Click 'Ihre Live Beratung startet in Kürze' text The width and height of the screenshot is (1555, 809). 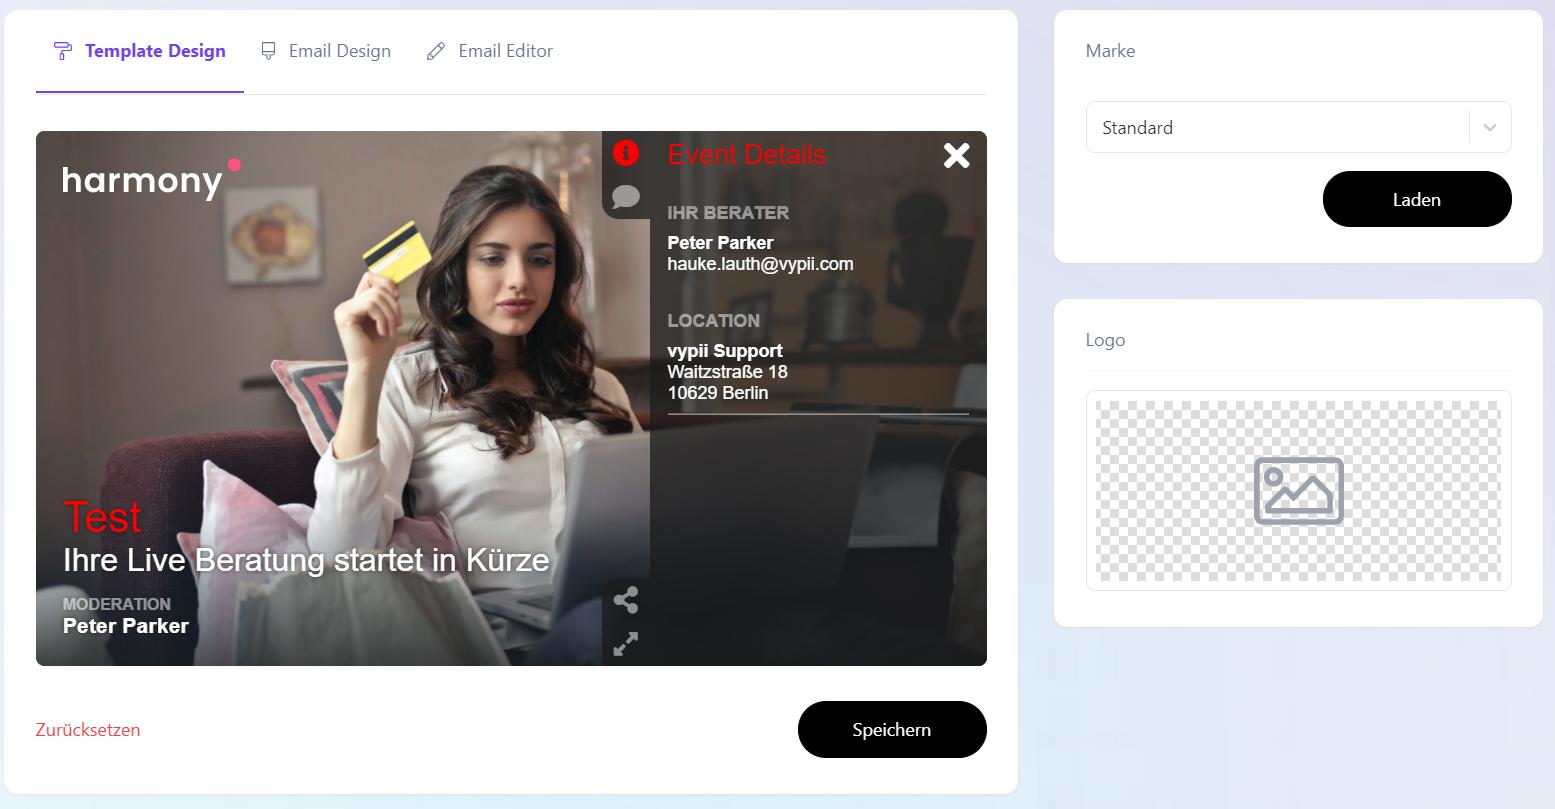tap(306, 560)
